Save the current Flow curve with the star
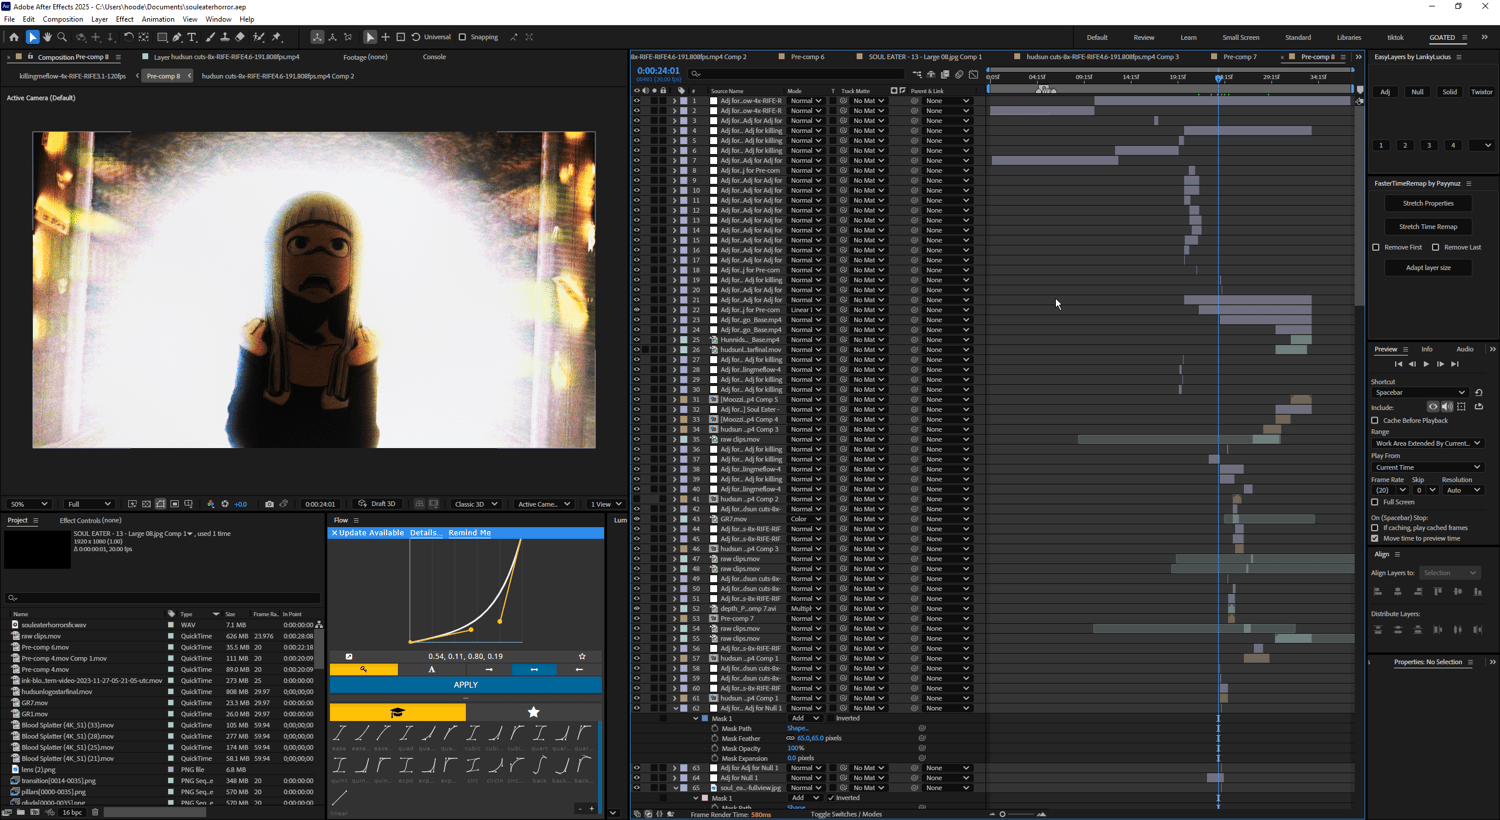The image size is (1500, 820). tap(582, 657)
